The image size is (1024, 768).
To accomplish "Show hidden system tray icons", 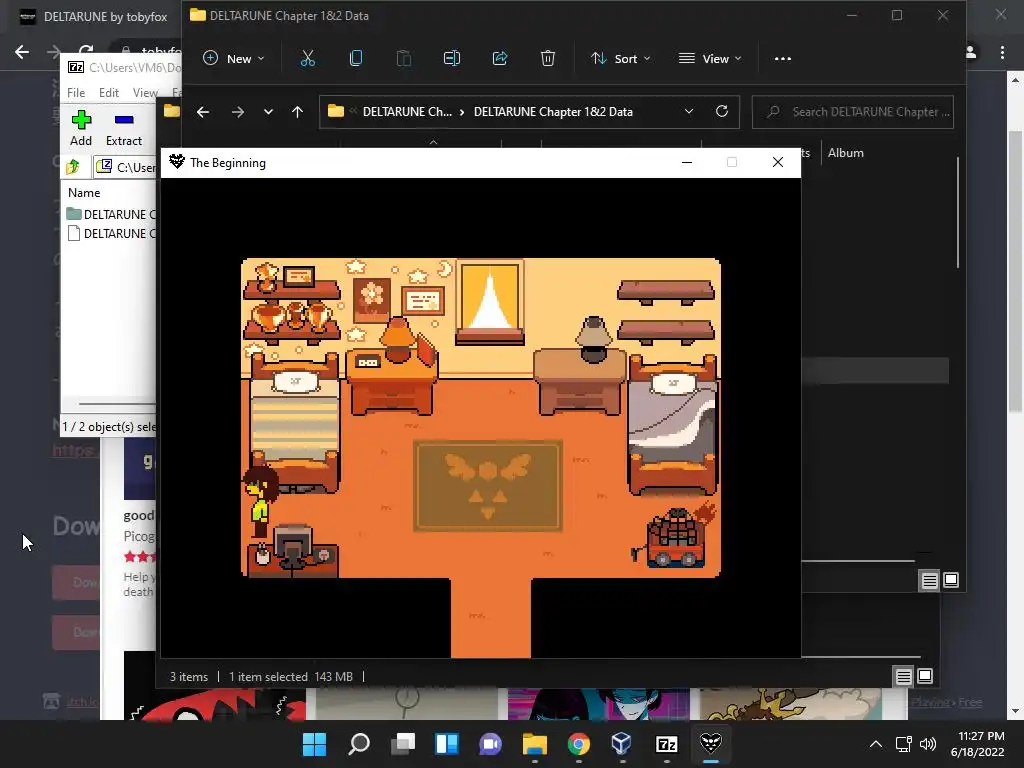I will (x=876, y=744).
